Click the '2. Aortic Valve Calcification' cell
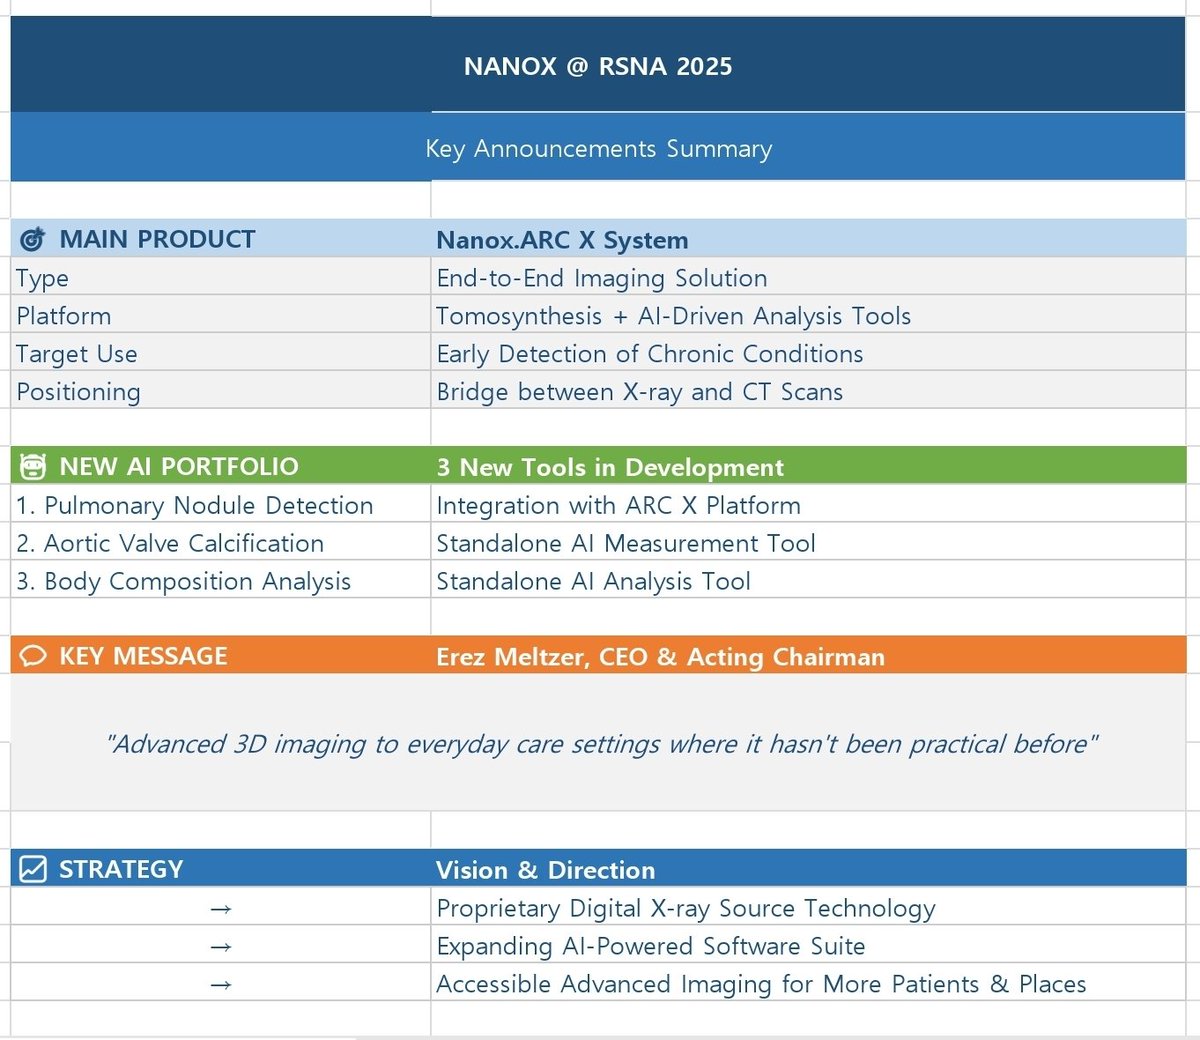Viewport: 1200px width, 1040px height. (221, 543)
